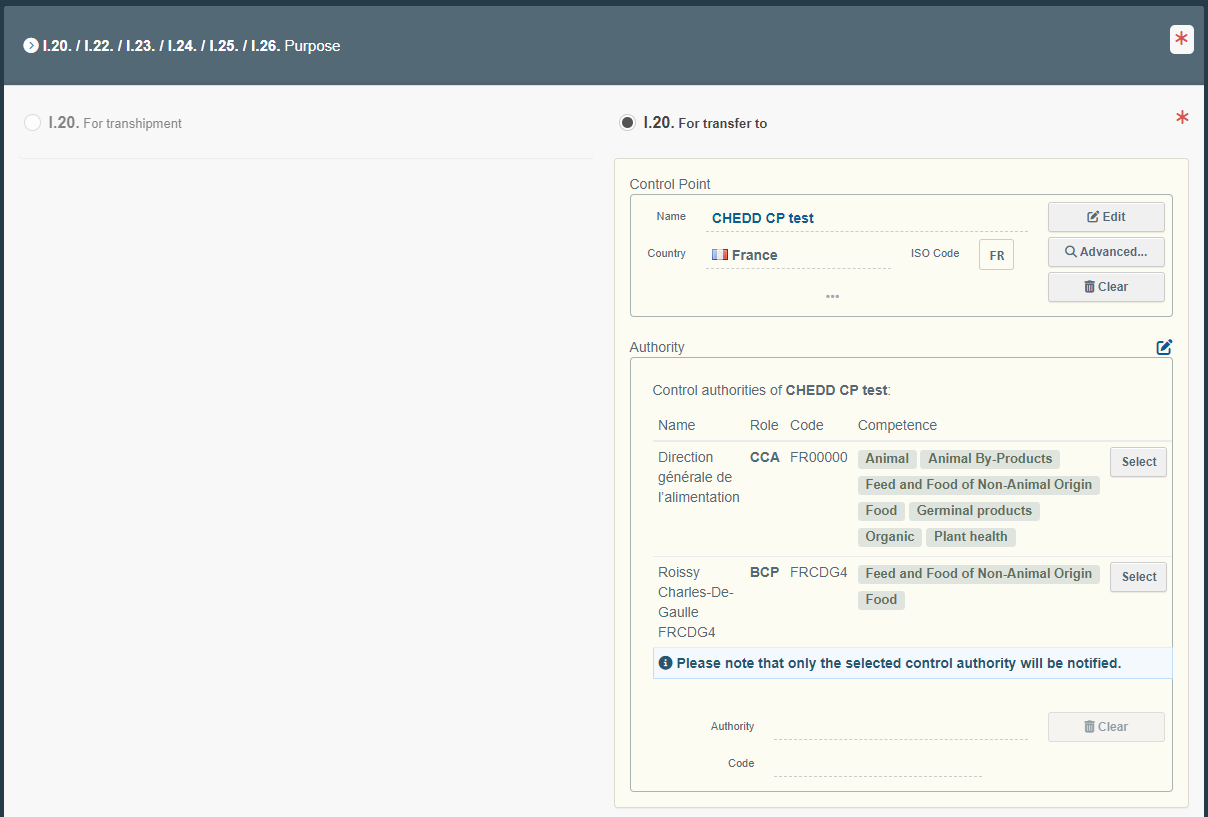Click the FR ISO Code box

996,255
